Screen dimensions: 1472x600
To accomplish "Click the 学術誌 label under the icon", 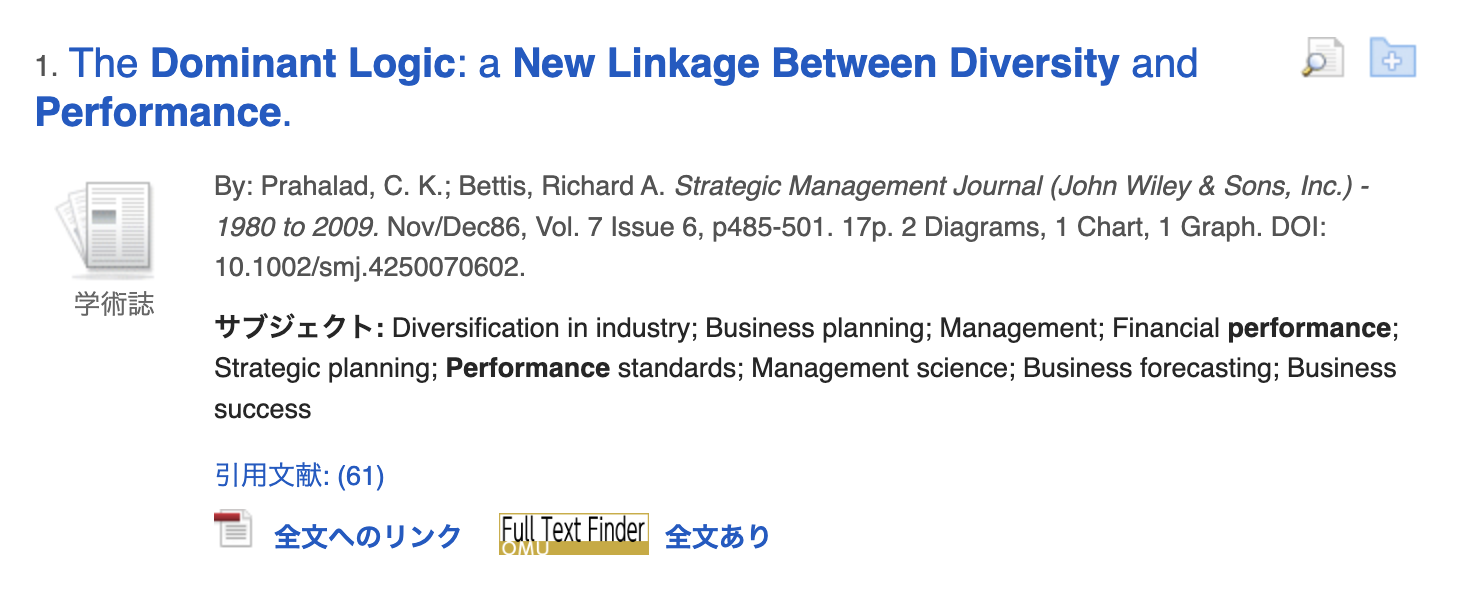I will point(115,304).
